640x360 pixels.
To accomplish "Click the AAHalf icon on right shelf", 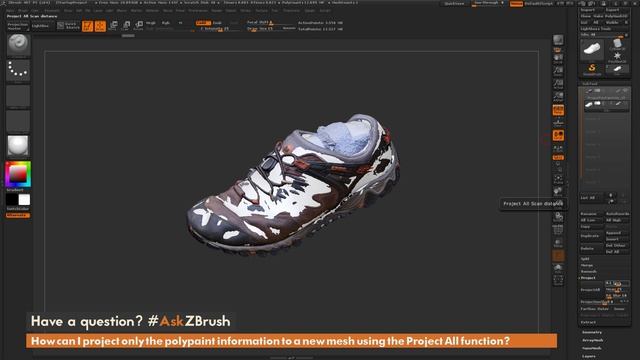I will 558,97.
